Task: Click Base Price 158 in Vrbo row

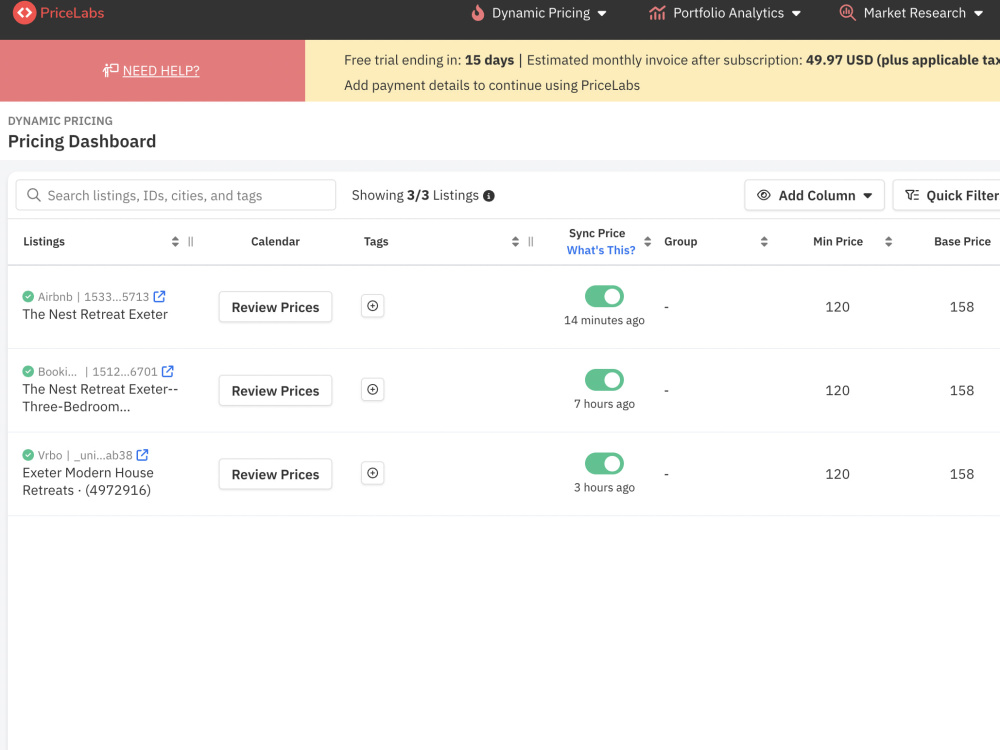Action: (962, 474)
